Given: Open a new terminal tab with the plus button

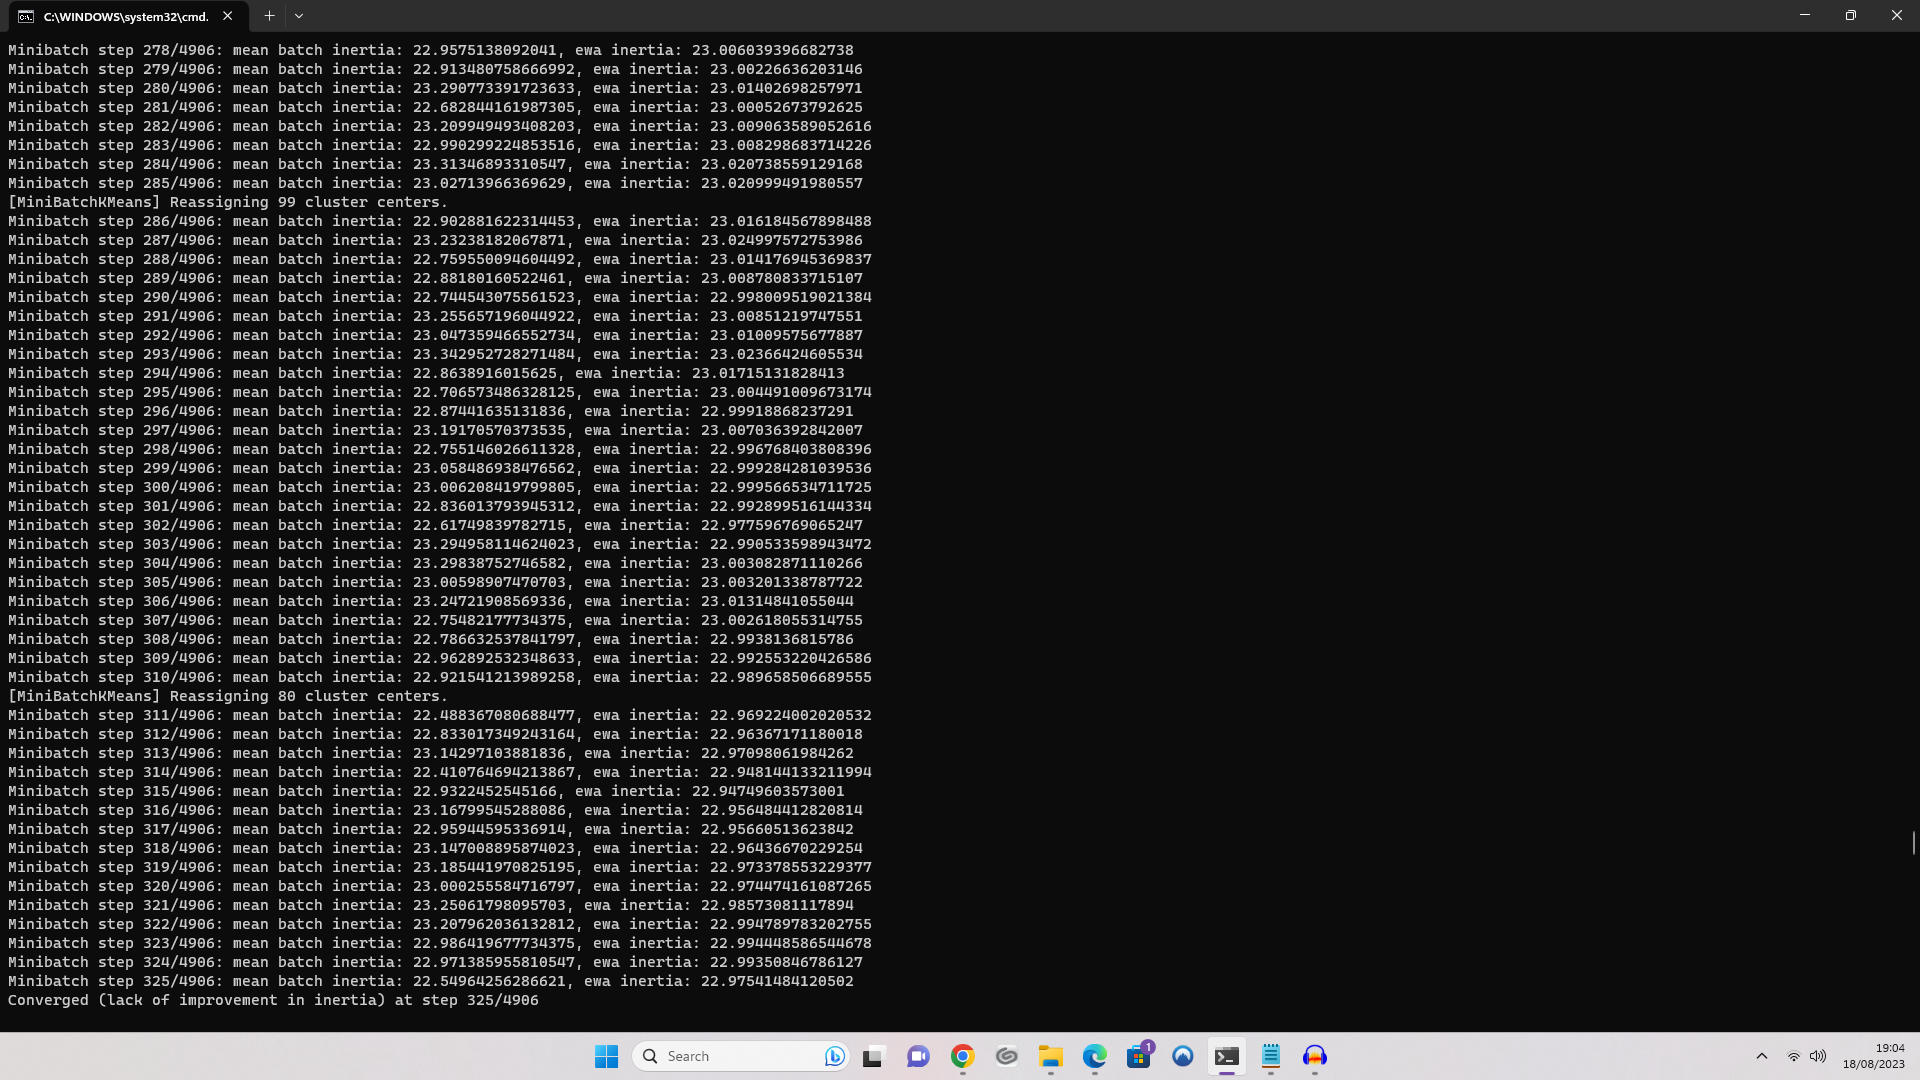Looking at the screenshot, I should click(x=269, y=16).
